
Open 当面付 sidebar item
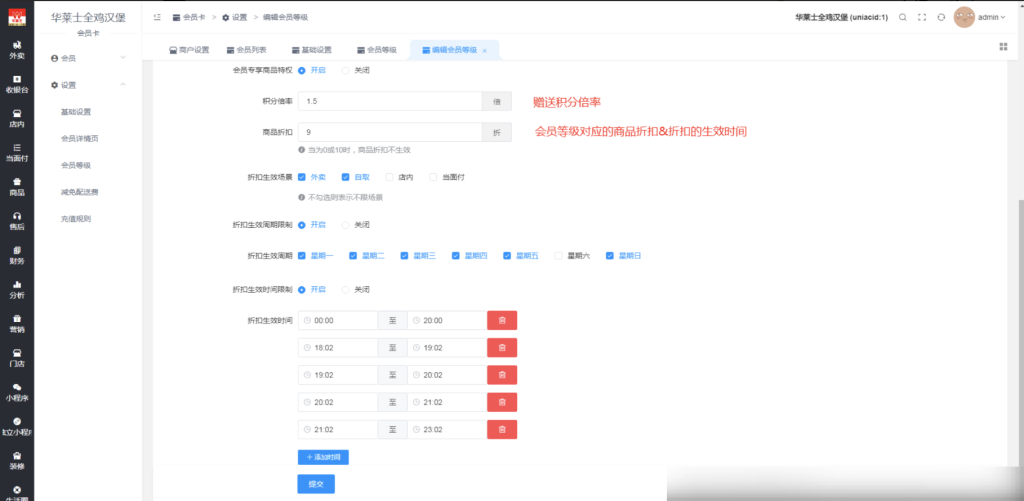(17, 152)
